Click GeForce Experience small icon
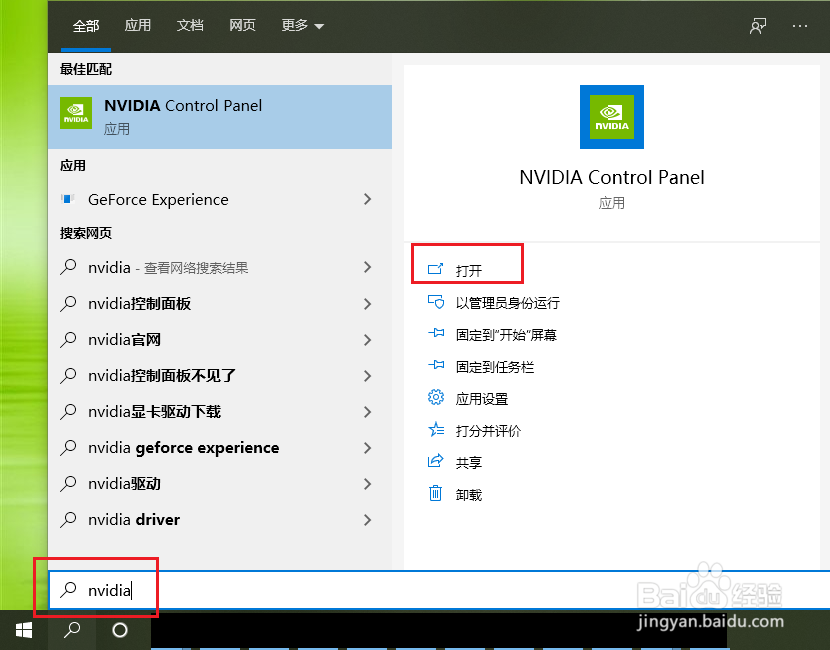Image resolution: width=830 pixels, height=650 pixels. [x=68, y=199]
